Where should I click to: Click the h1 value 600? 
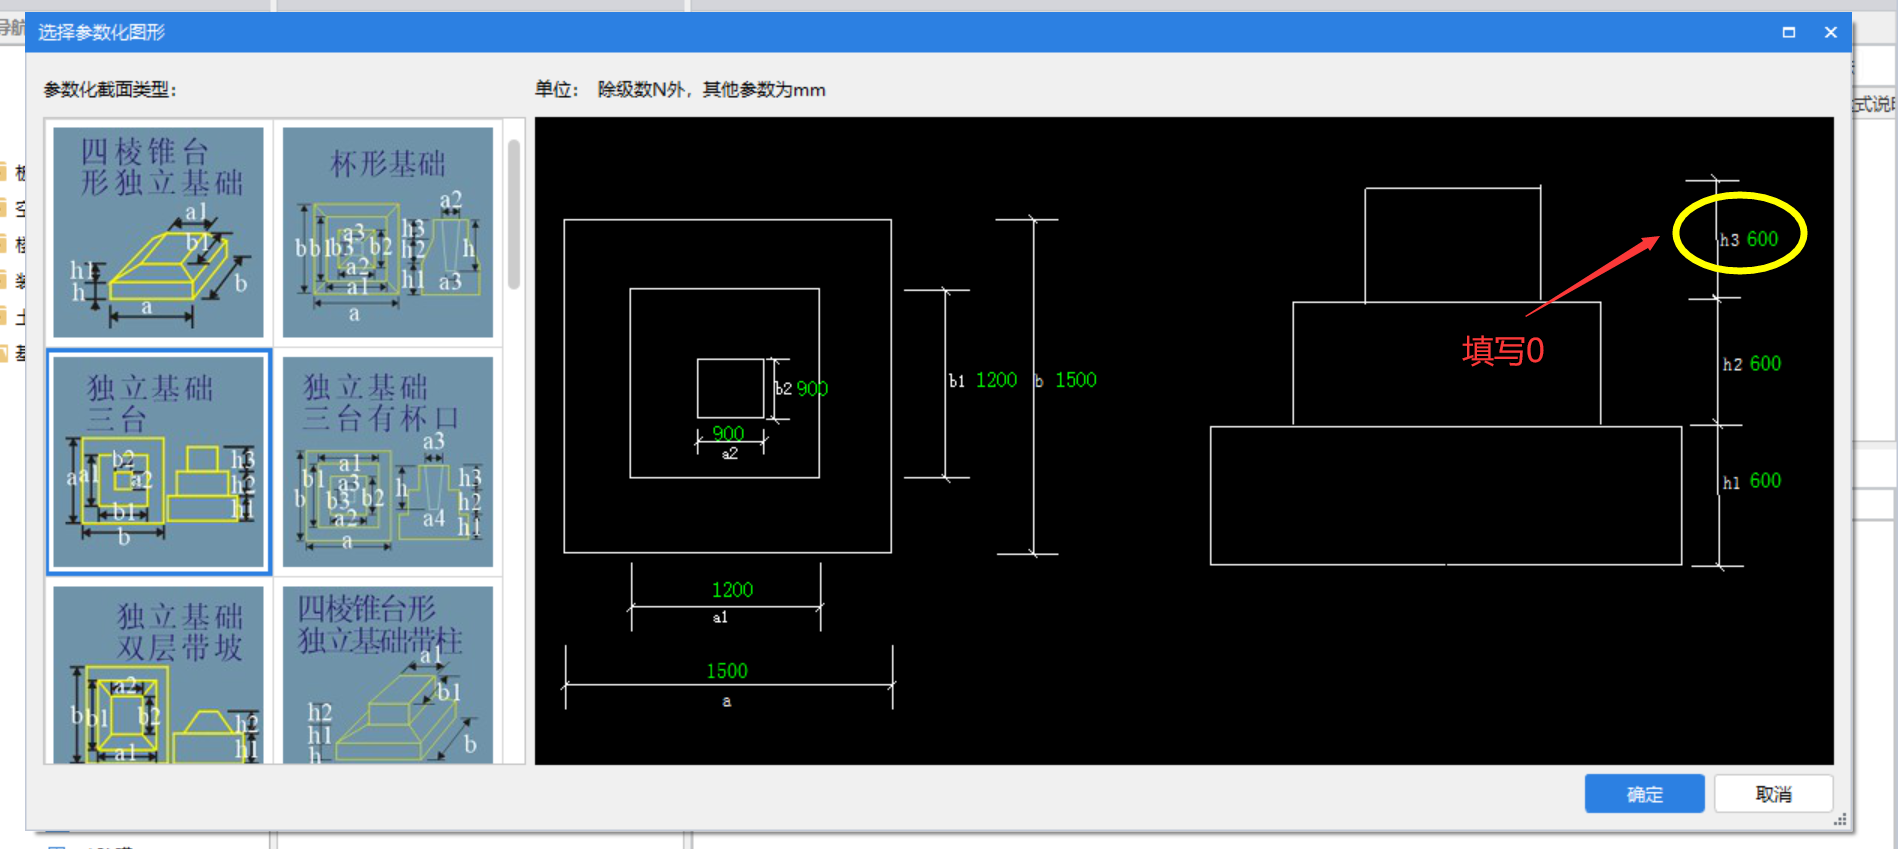pyautogui.click(x=1765, y=481)
